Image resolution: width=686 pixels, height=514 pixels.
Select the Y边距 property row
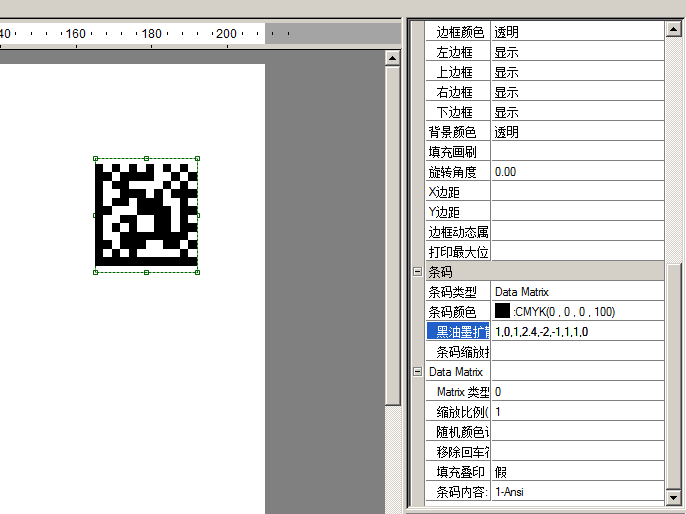tap(545, 212)
